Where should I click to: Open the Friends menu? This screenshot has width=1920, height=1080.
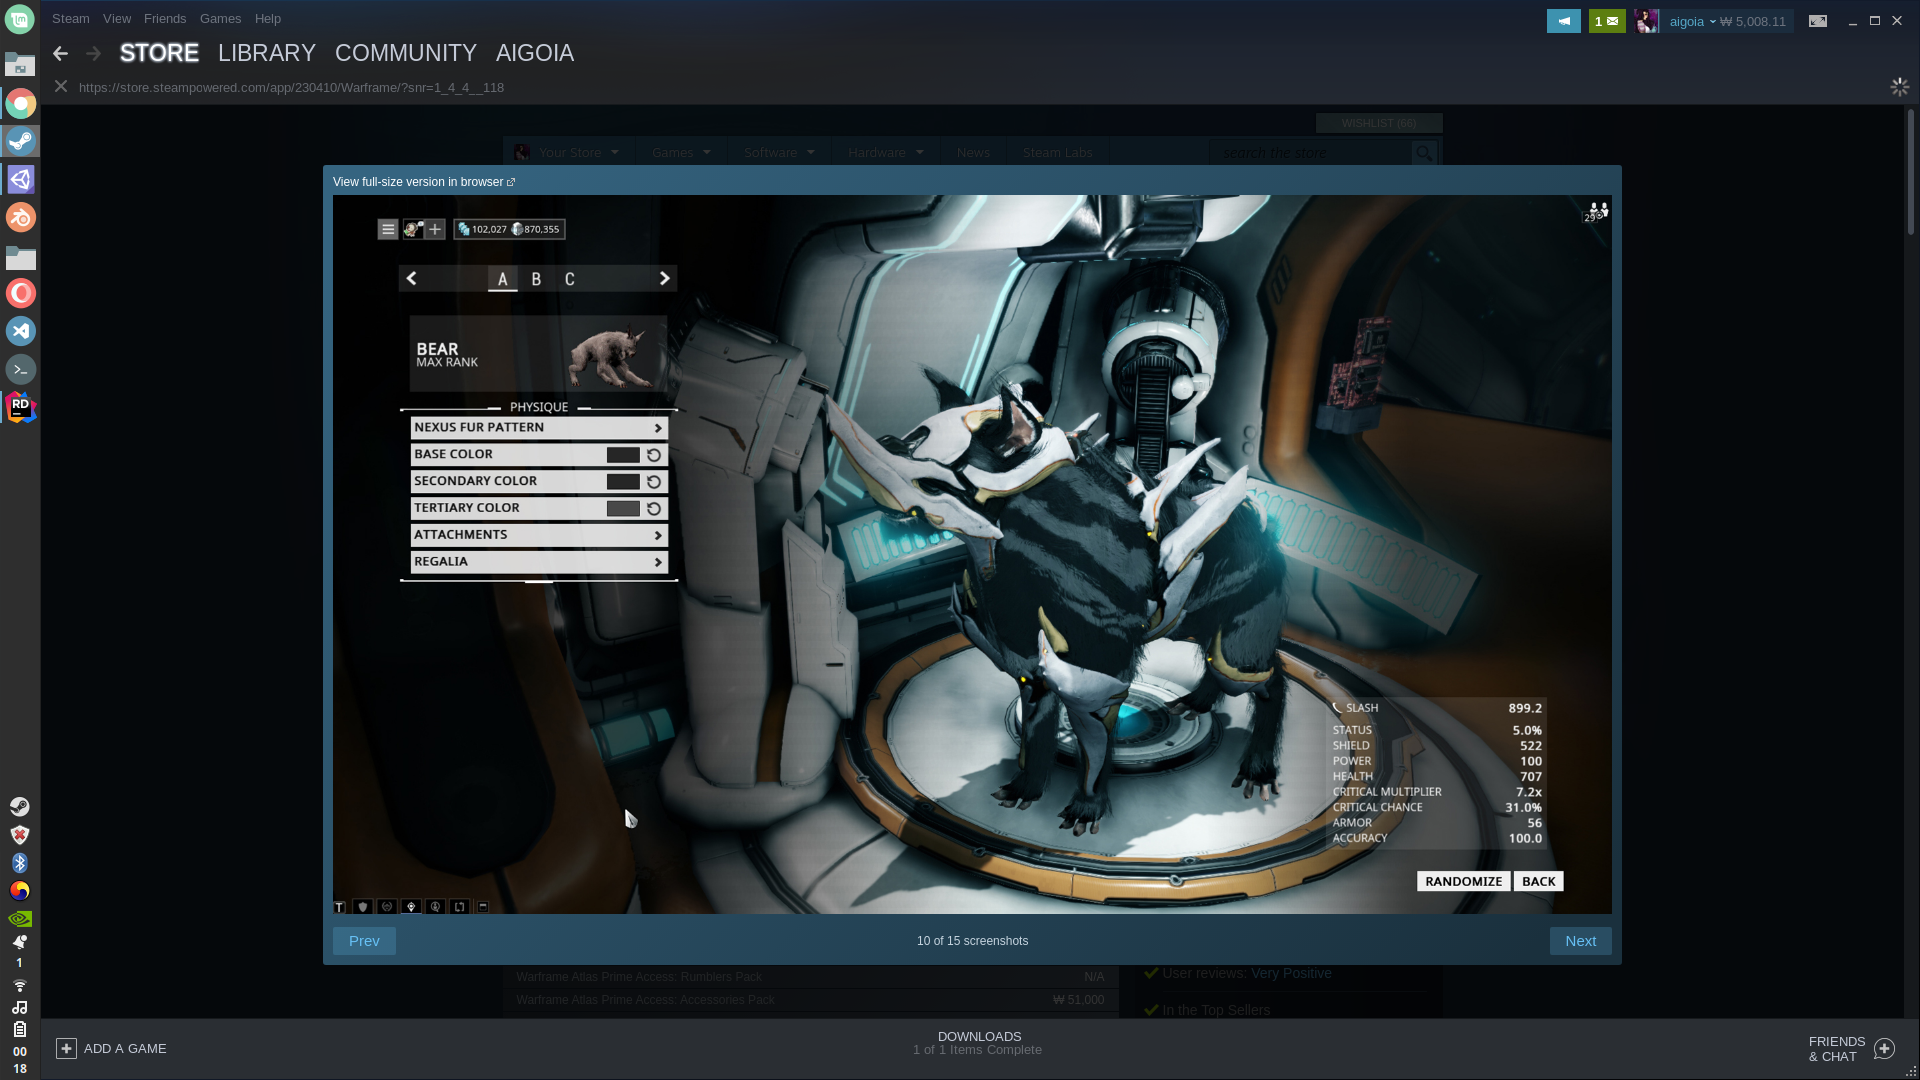click(165, 19)
